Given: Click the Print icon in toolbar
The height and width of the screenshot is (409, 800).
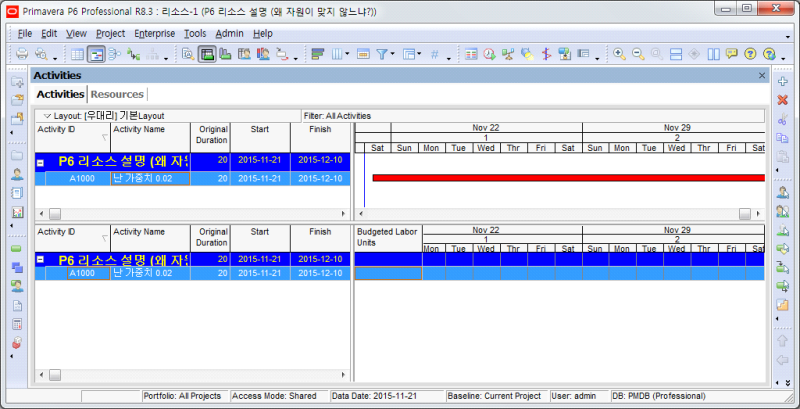Looking at the screenshot, I should click(x=22, y=54).
